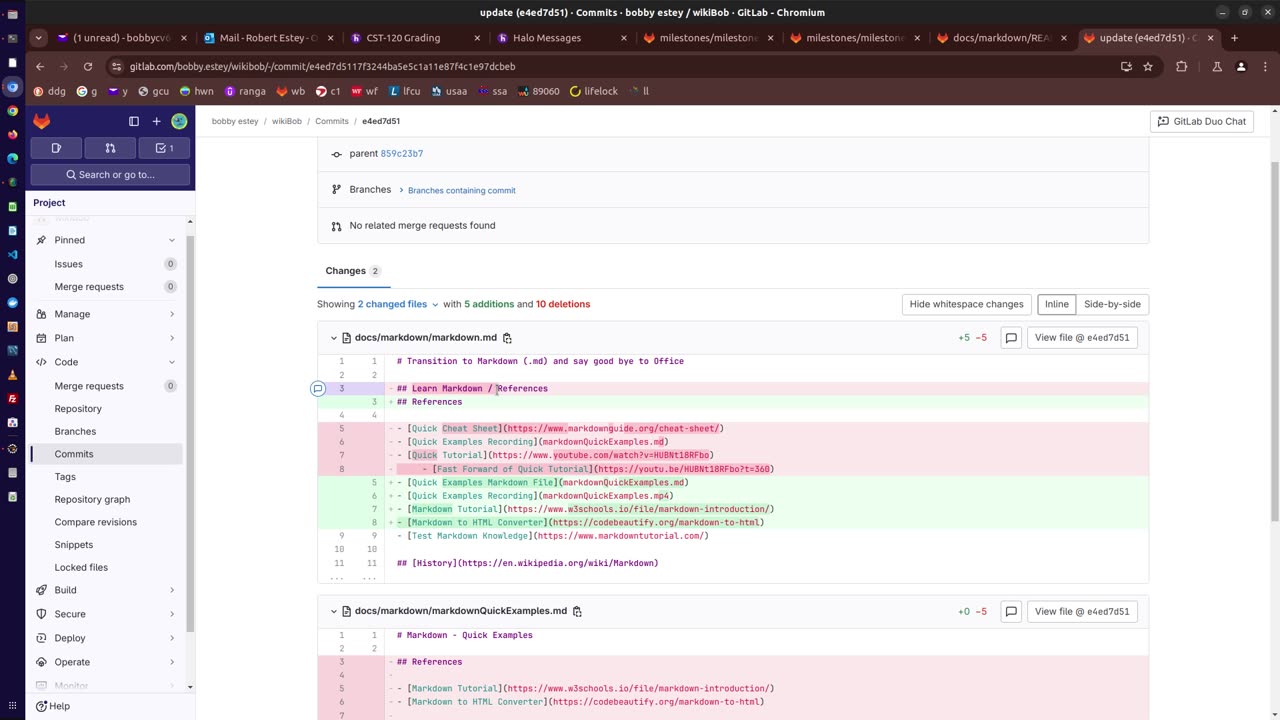Open Issues in the sidebar
The image size is (1280, 720).
coord(105,264)
